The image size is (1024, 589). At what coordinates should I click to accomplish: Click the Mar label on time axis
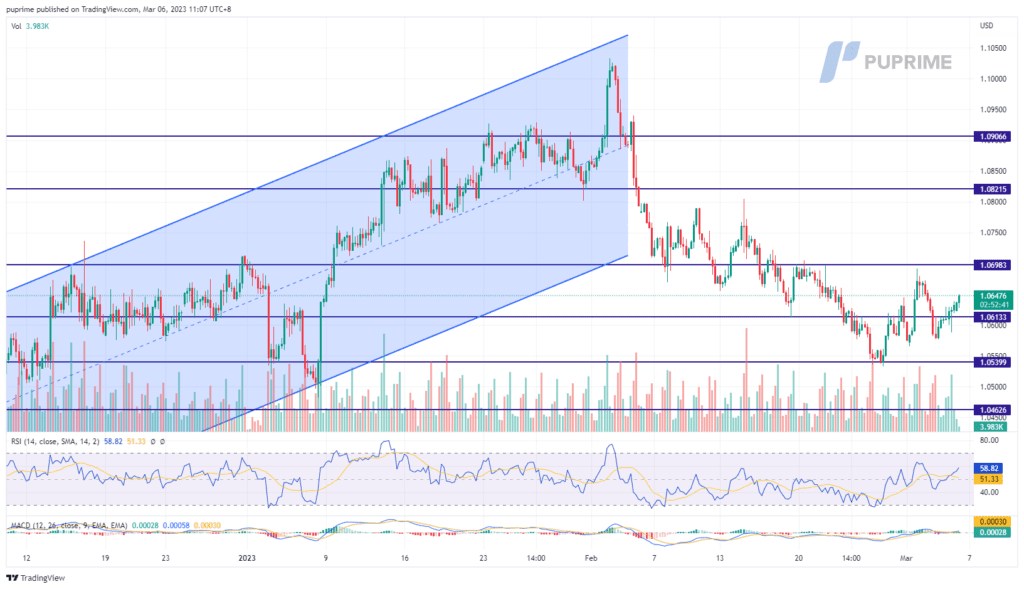click(906, 558)
